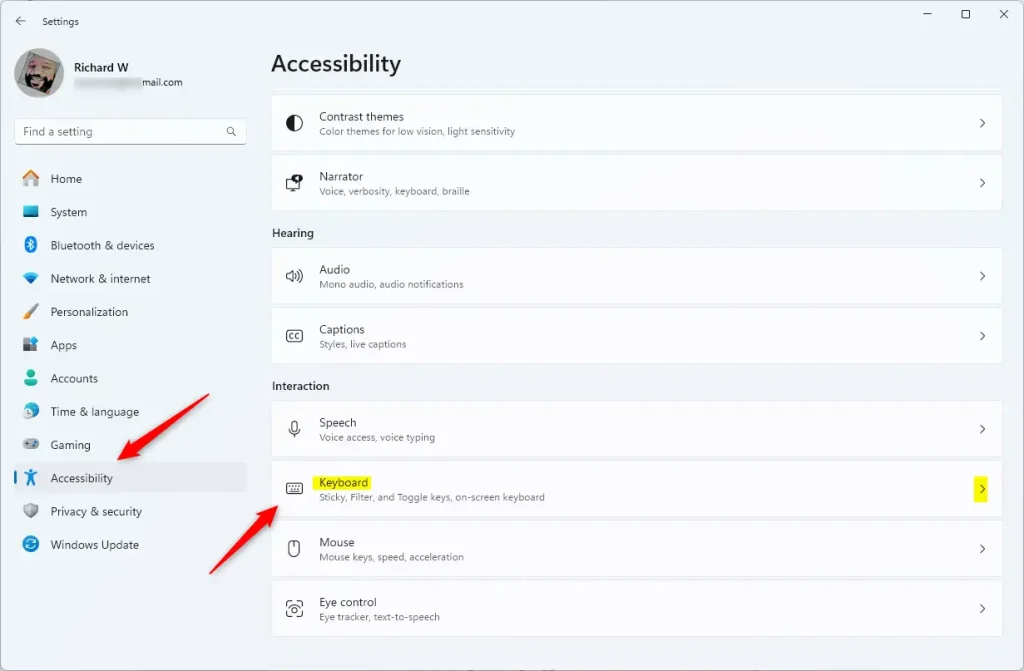Open Privacy & security section
The height and width of the screenshot is (671, 1024).
click(96, 511)
